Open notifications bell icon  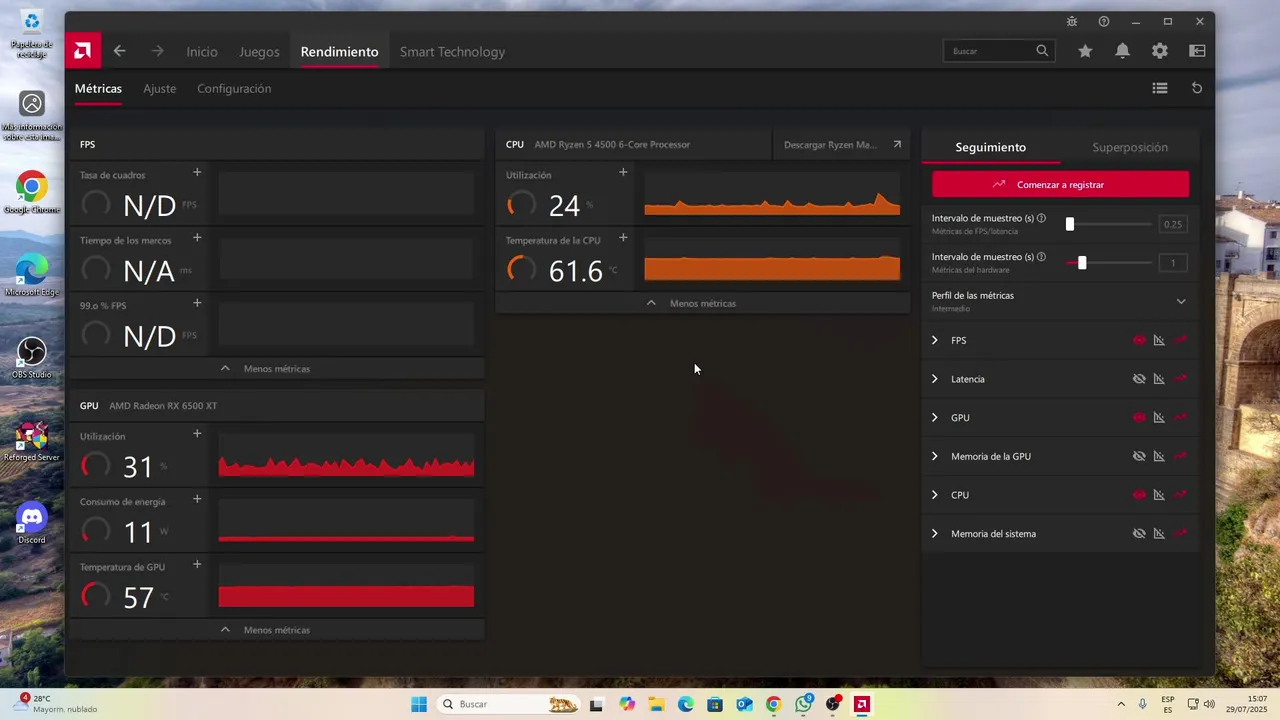(1122, 51)
